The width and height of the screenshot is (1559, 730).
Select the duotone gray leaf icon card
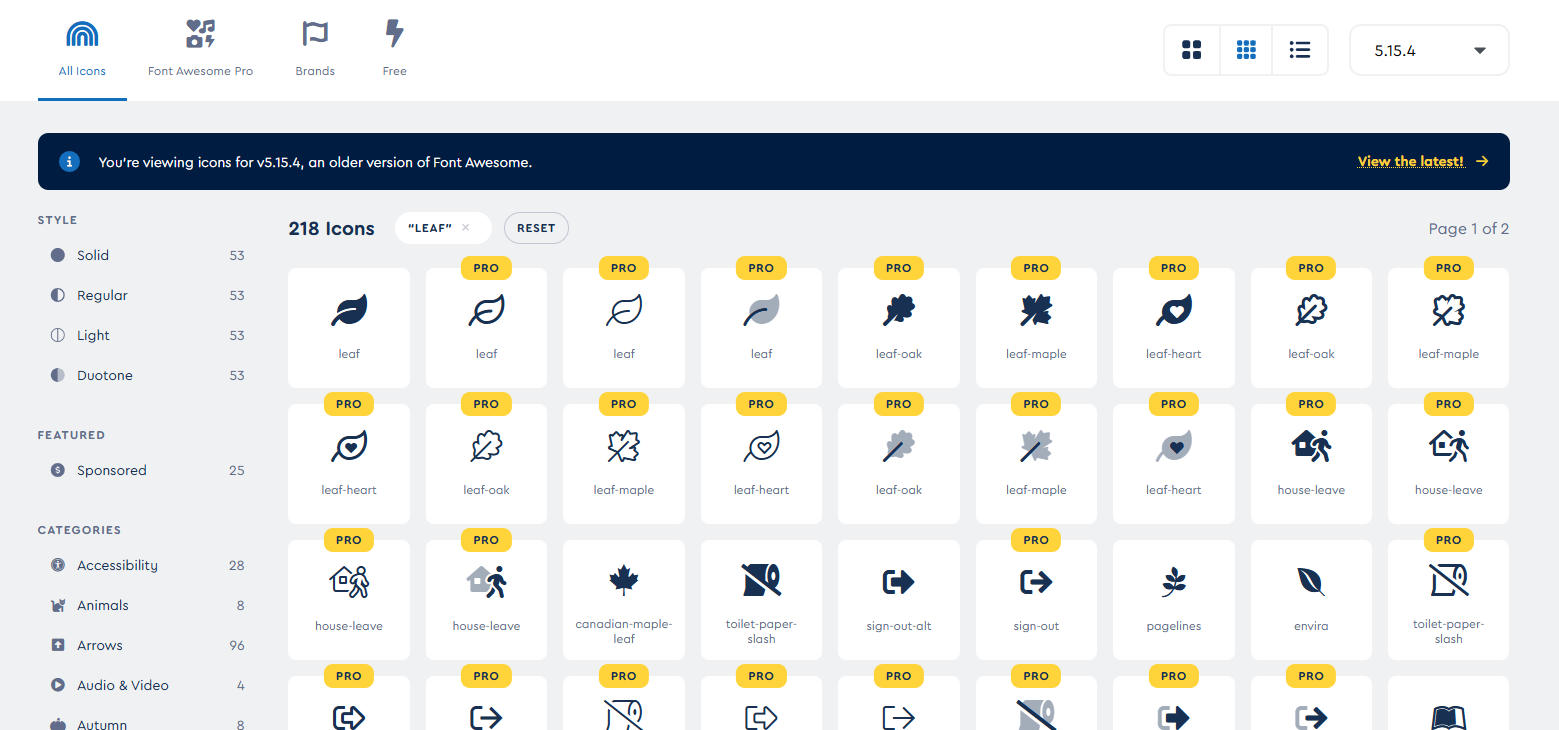761,328
